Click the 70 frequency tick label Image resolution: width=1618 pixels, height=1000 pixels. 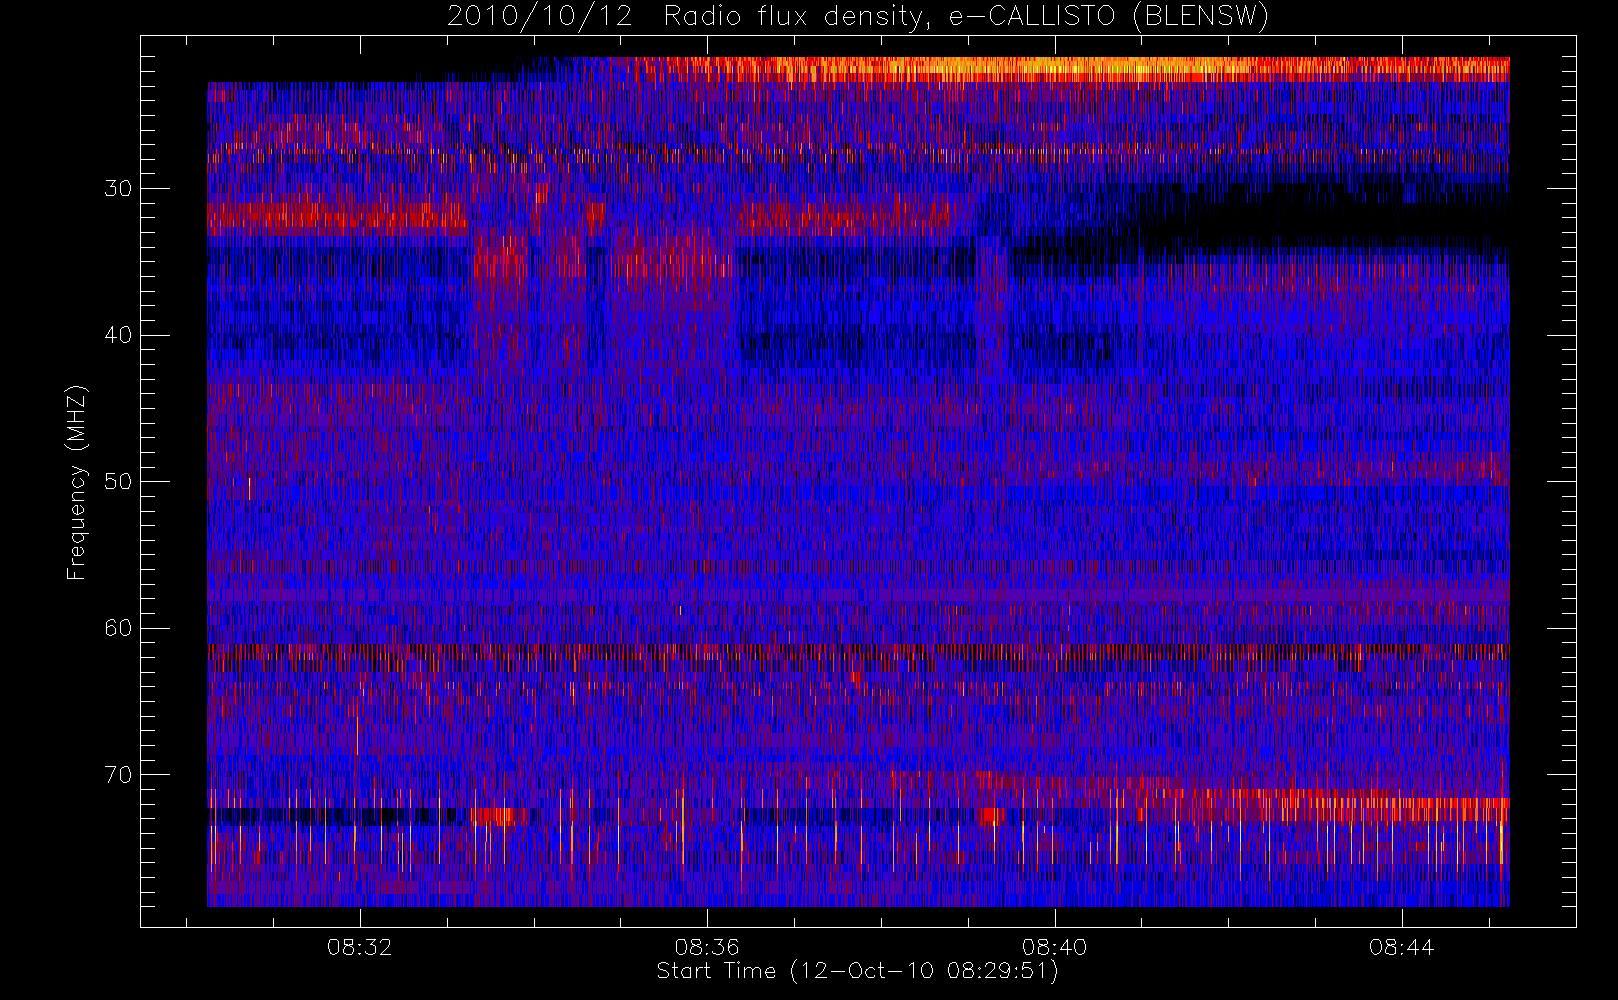coord(118,774)
